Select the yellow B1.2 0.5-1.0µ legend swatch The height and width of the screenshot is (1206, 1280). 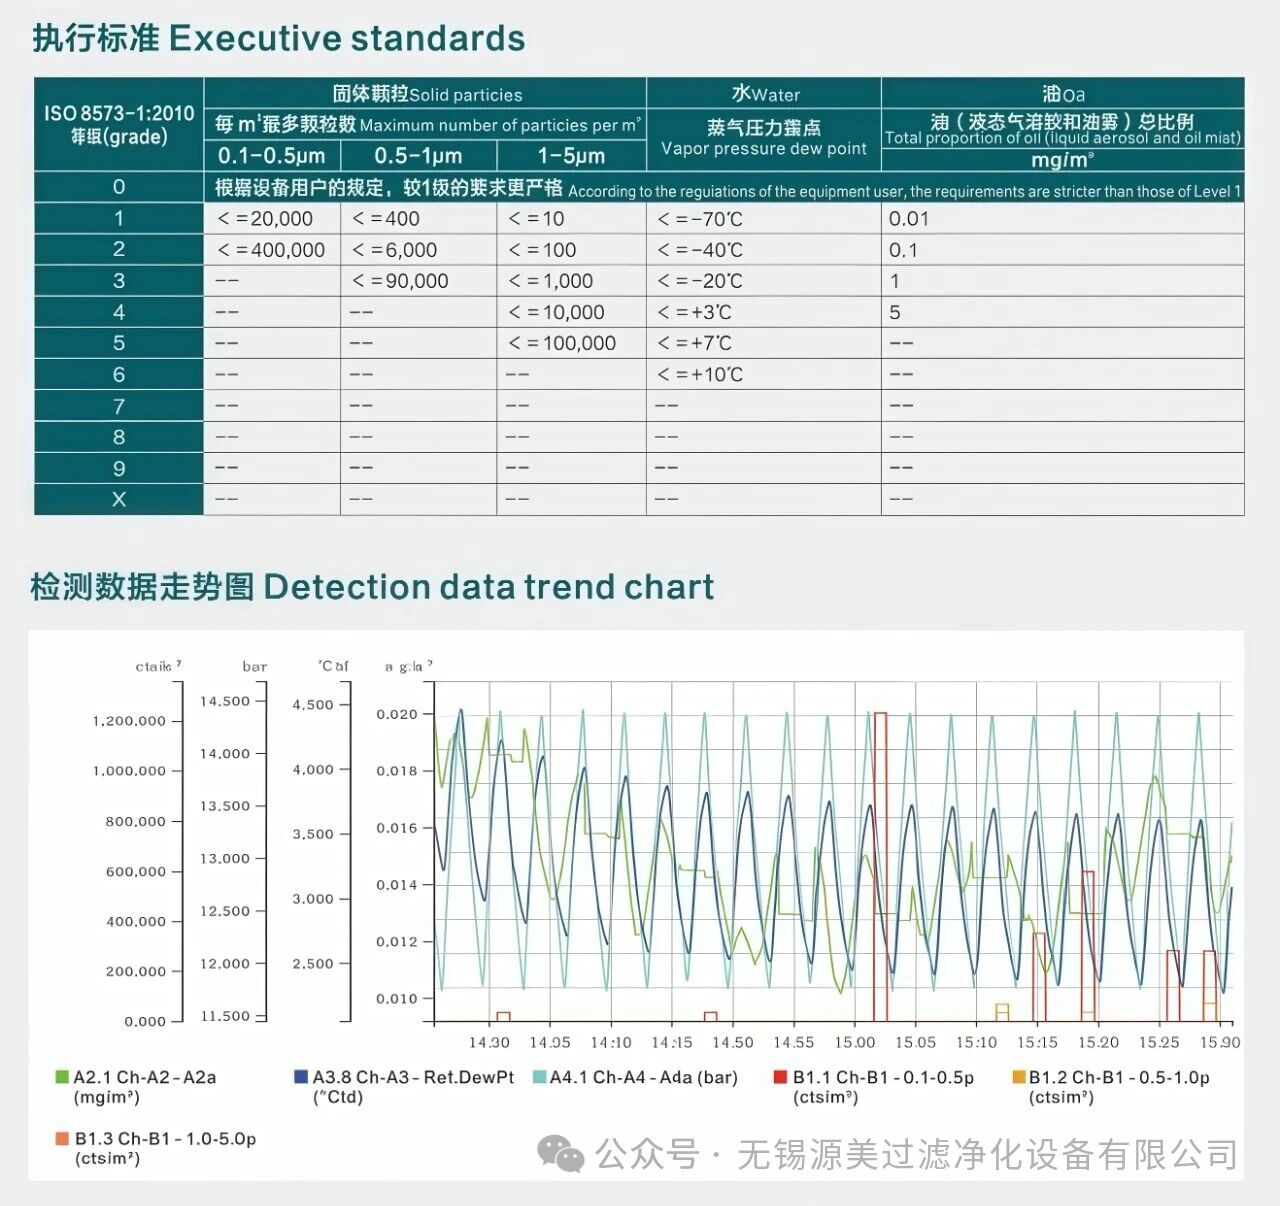coord(1019,1077)
